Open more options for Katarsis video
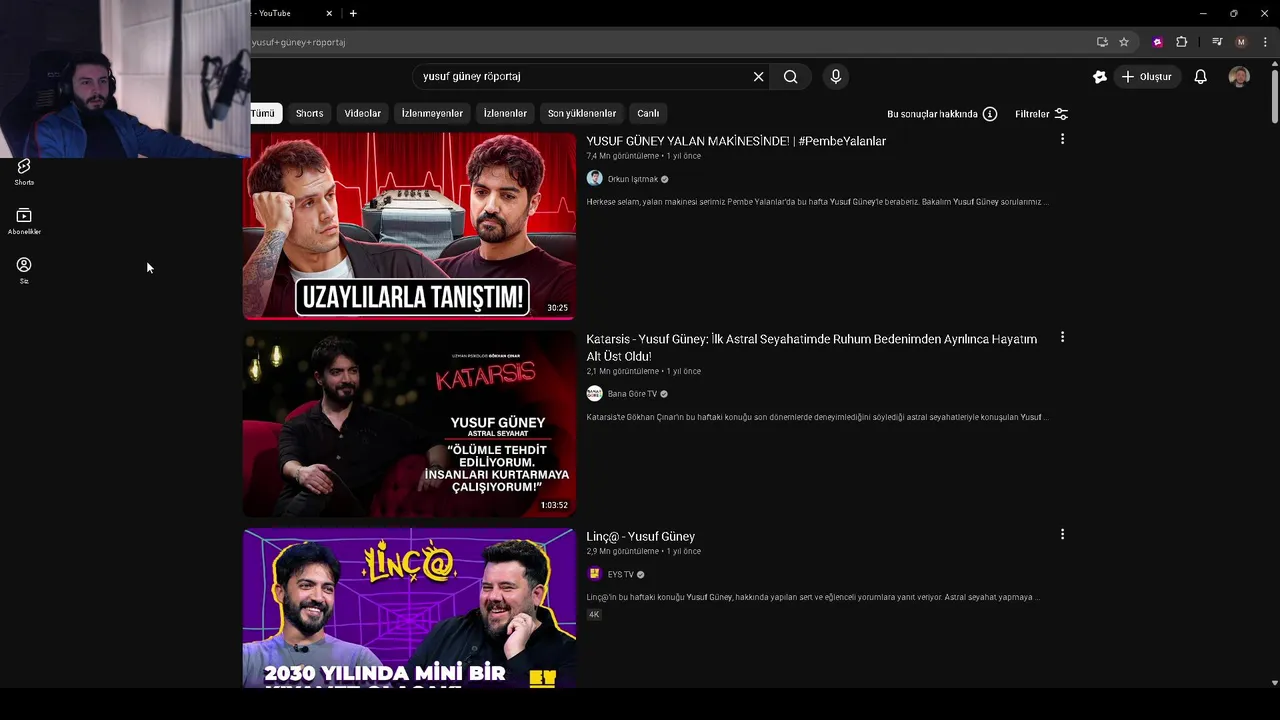The width and height of the screenshot is (1280, 720). (1062, 337)
